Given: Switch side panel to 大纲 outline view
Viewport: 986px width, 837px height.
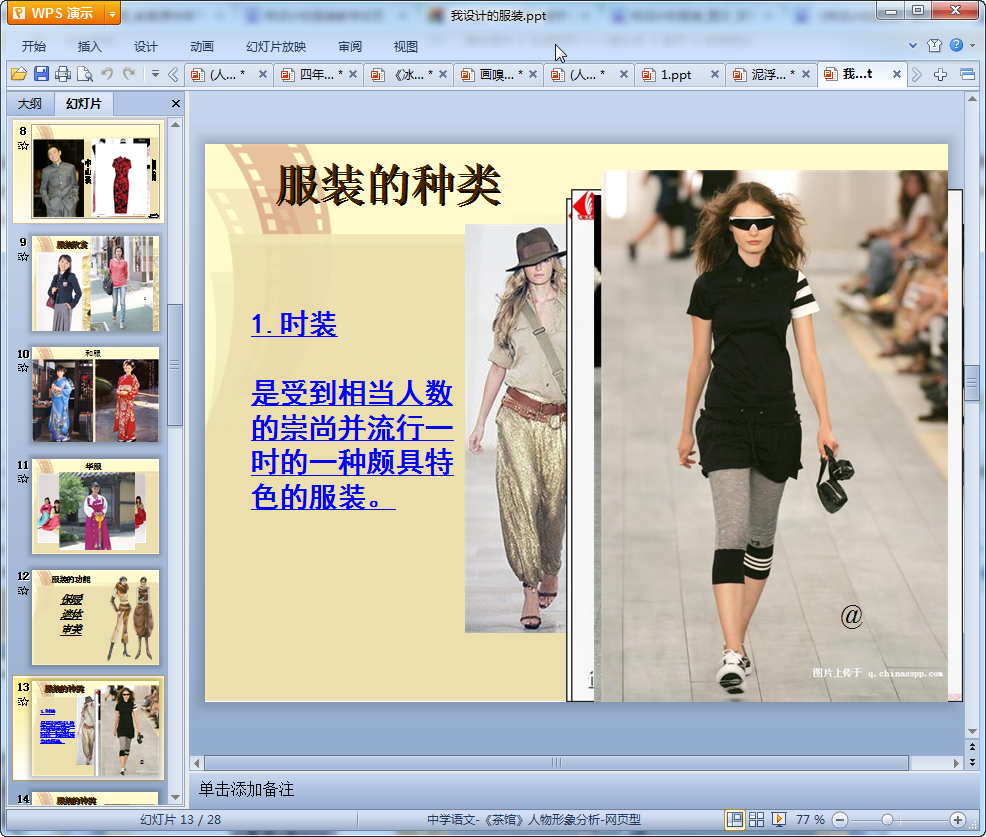Looking at the screenshot, I should pyautogui.click(x=30, y=104).
